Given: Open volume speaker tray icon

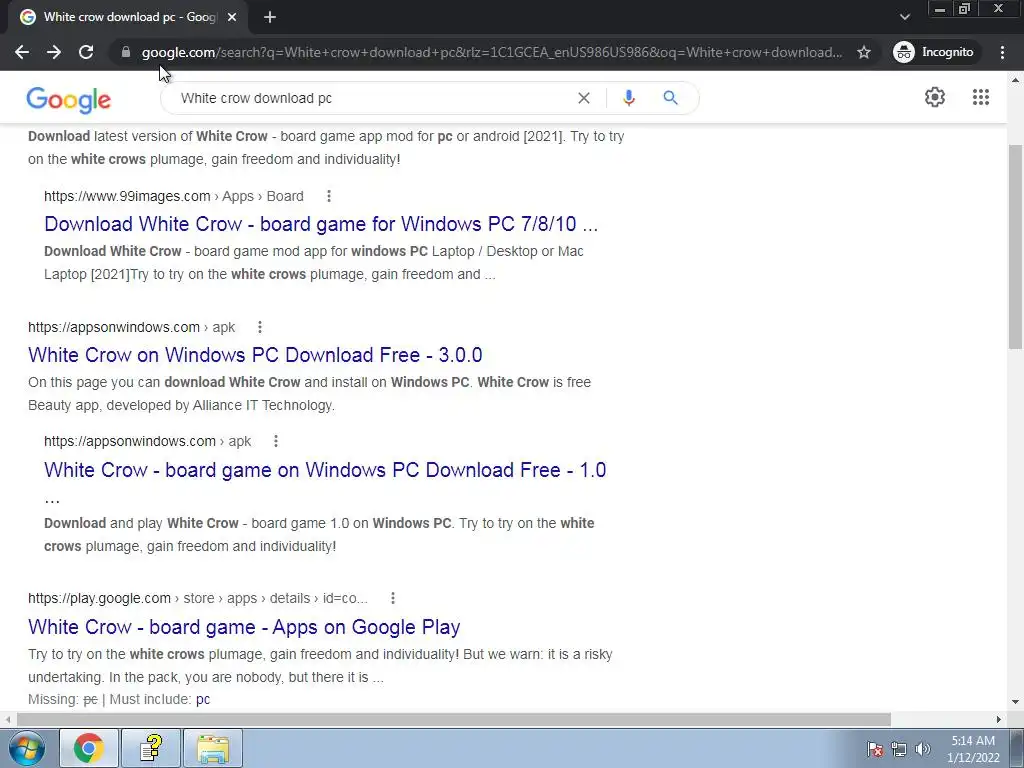Looking at the screenshot, I should pos(922,749).
